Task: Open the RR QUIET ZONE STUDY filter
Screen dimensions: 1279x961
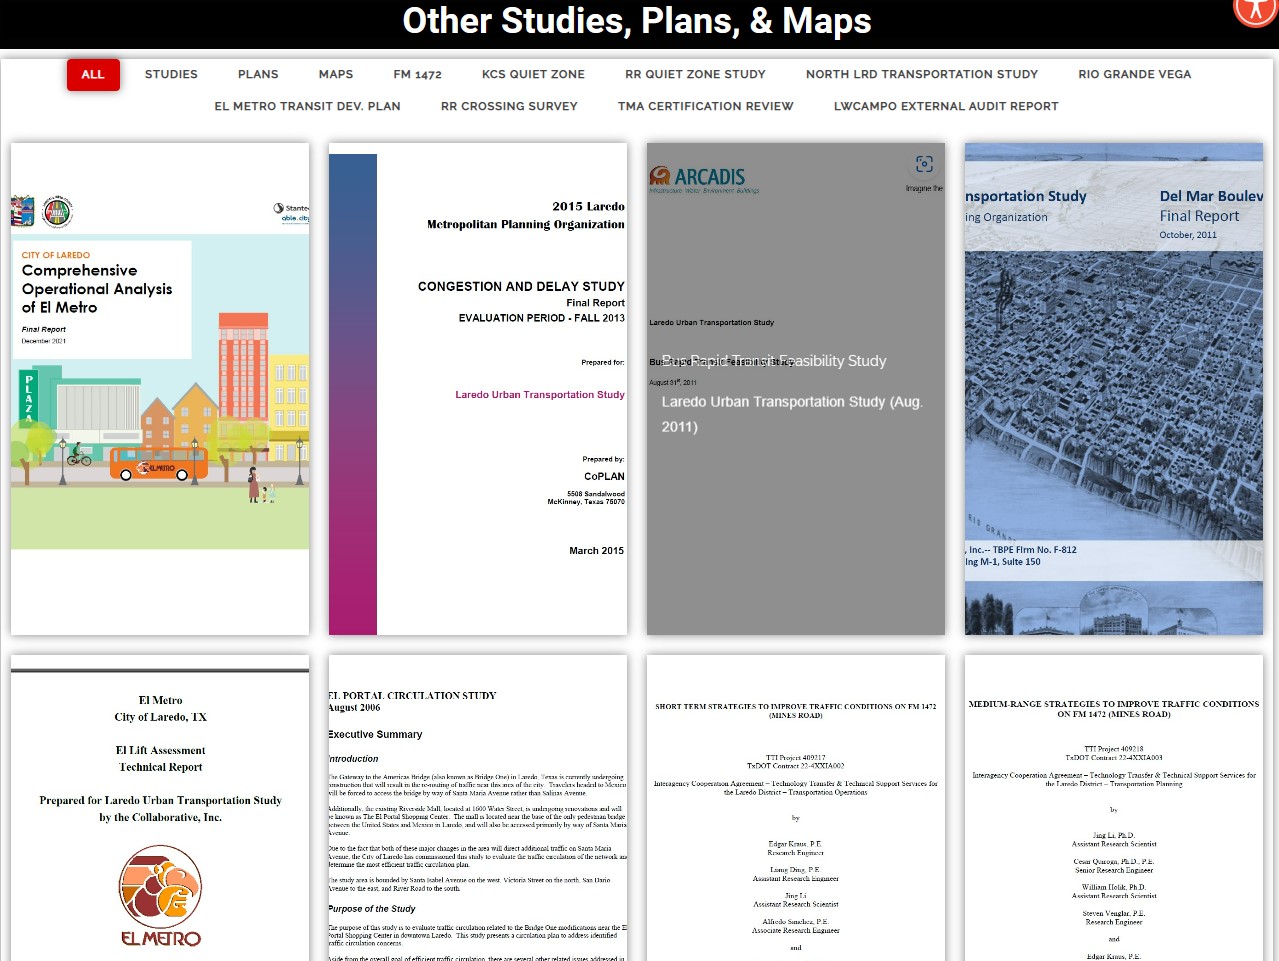Action: pos(694,74)
